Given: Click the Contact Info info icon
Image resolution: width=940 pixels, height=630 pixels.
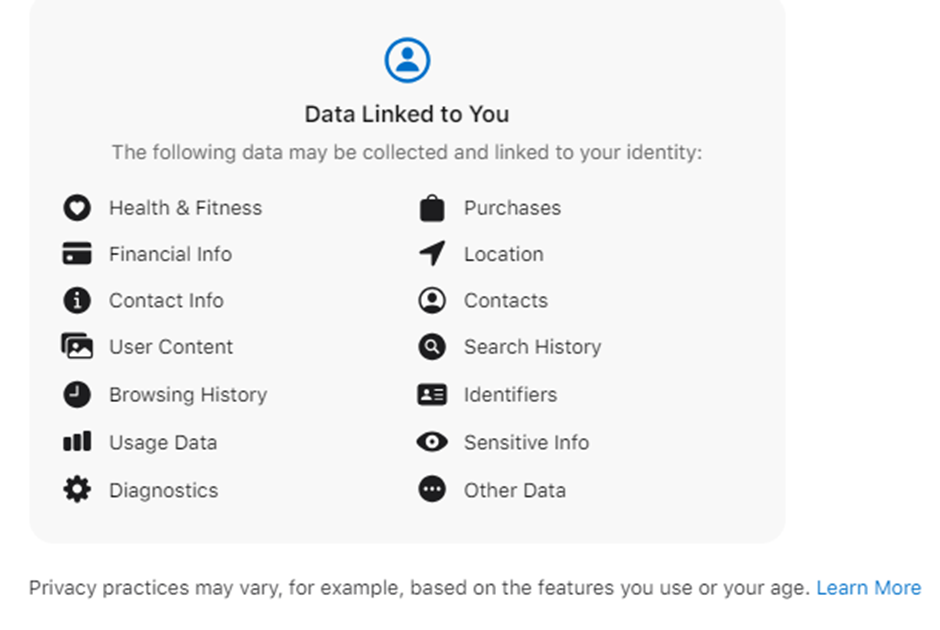Looking at the screenshot, I should (x=78, y=300).
